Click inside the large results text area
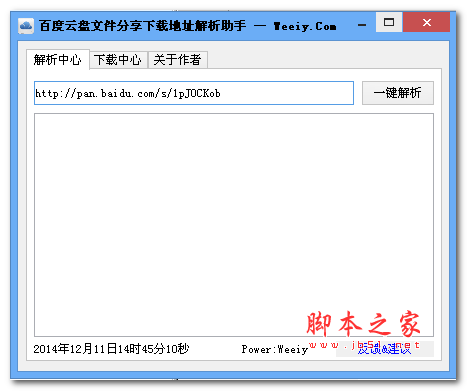The height and width of the screenshot is (391, 467). coord(234,225)
